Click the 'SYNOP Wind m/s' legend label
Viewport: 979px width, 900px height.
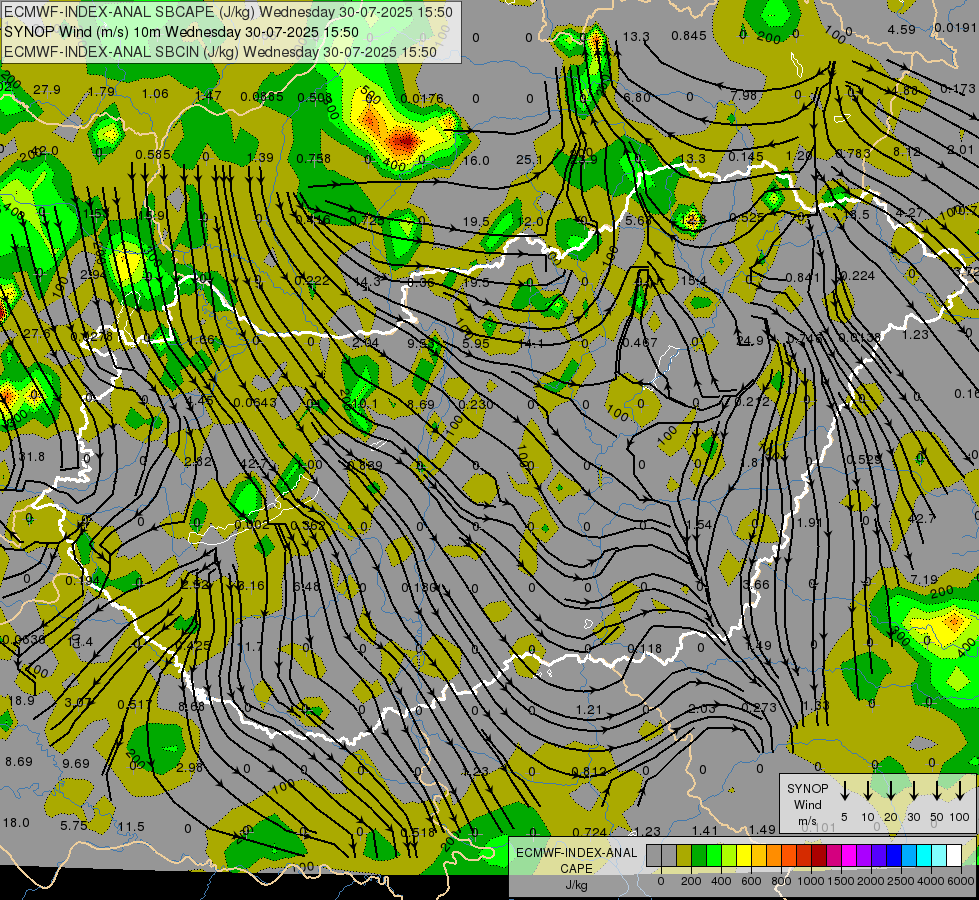(807, 804)
